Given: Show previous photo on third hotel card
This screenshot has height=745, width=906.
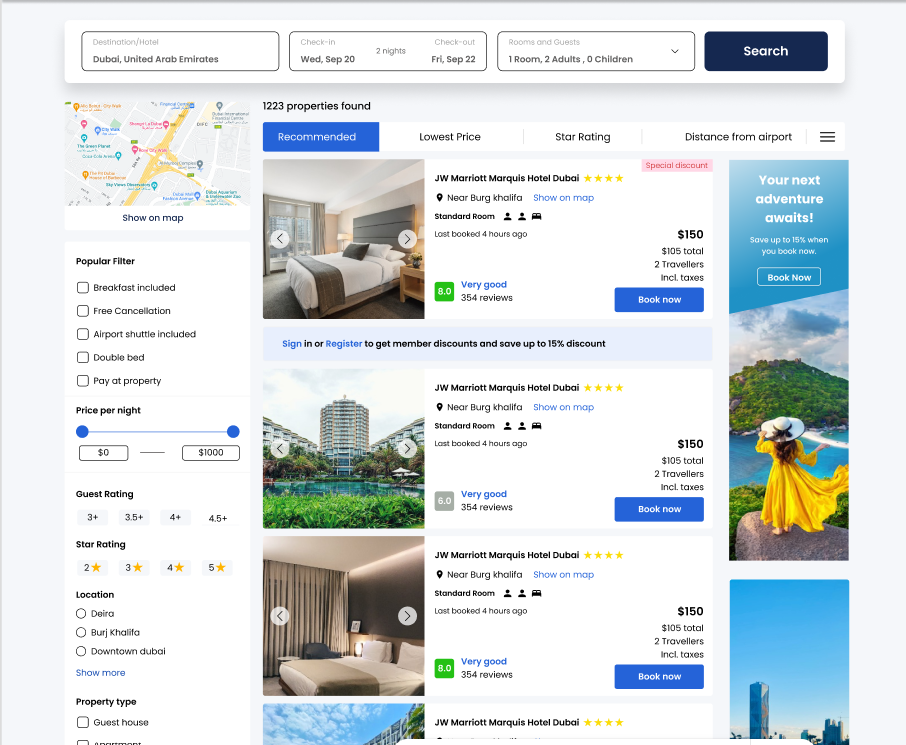Looking at the screenshot, I should tap(280, 616).
